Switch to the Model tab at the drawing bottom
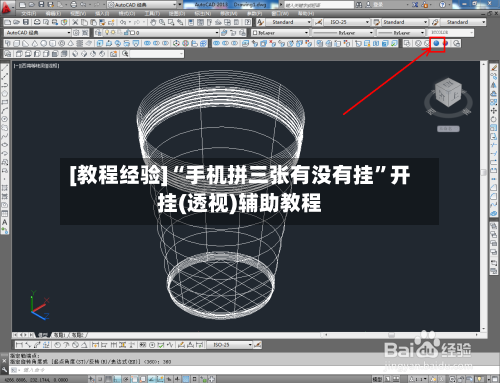 (43, 335)
